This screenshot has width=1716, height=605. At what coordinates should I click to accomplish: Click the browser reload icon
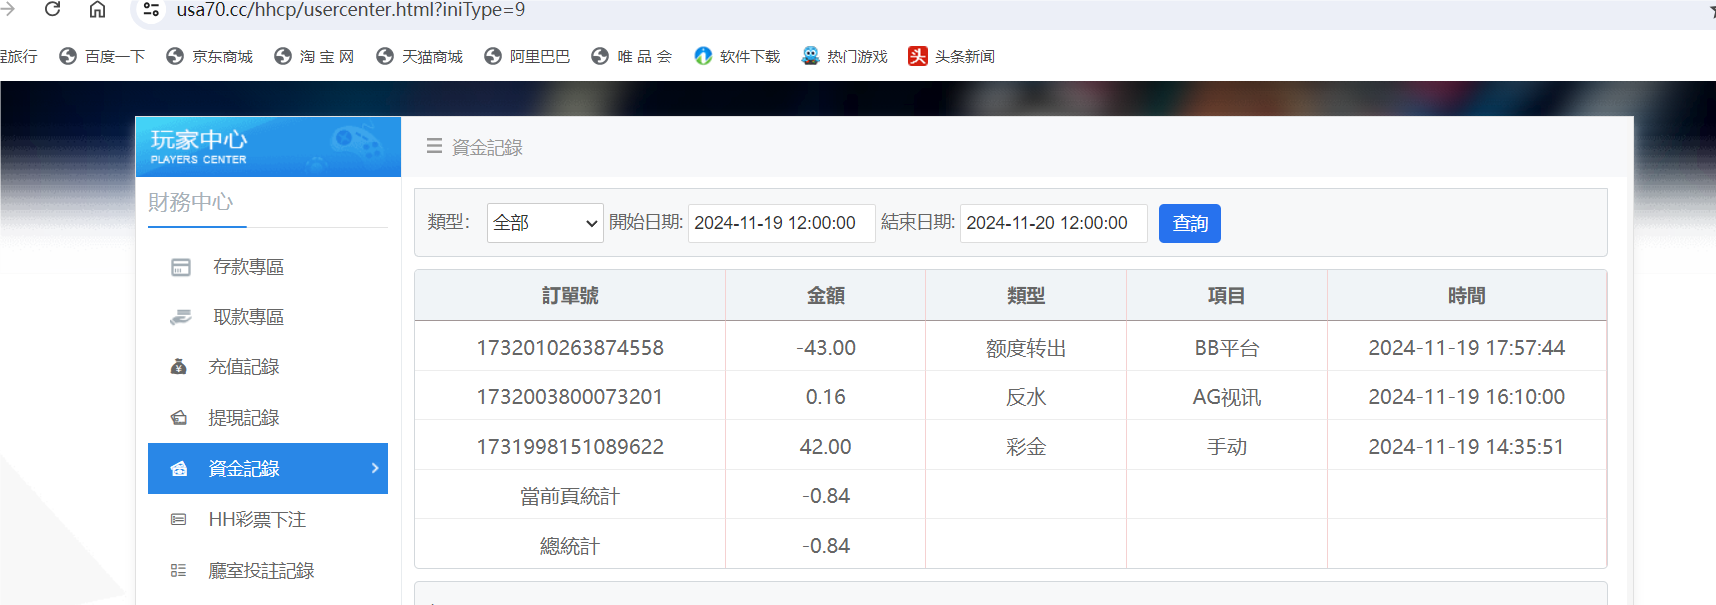click(53, 10)
